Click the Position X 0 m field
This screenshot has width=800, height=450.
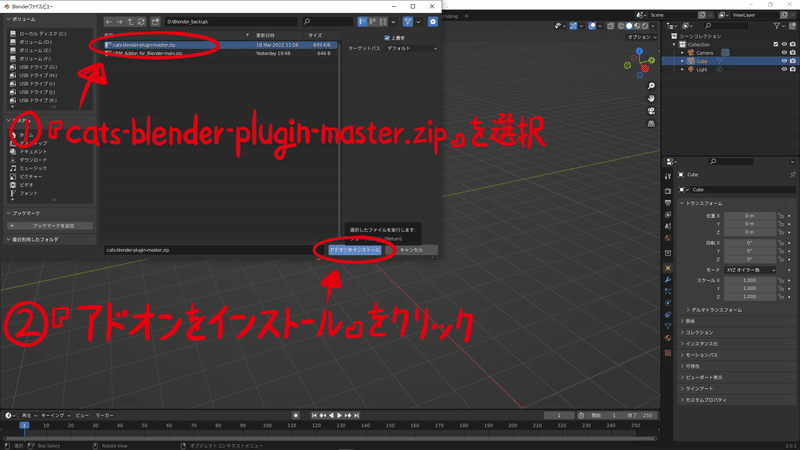click(749, 216)
